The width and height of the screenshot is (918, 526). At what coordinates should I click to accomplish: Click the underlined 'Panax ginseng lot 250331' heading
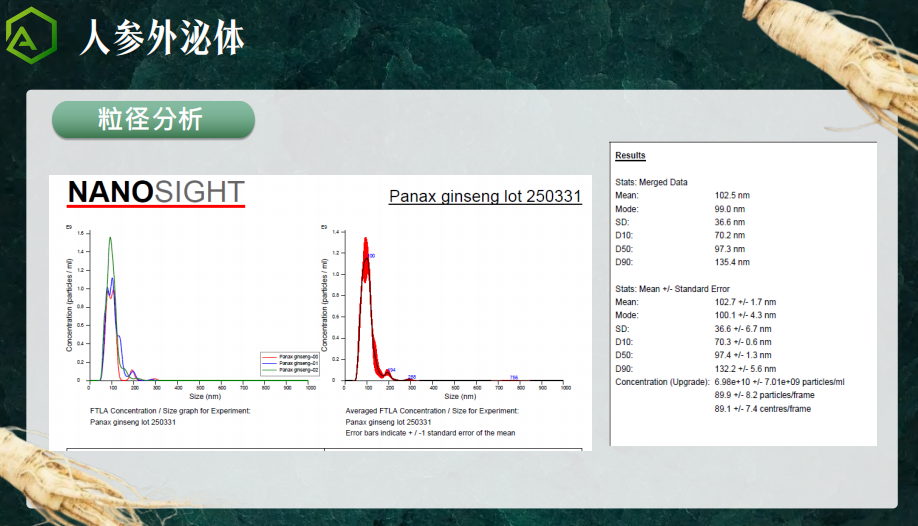tap(485, 196)
